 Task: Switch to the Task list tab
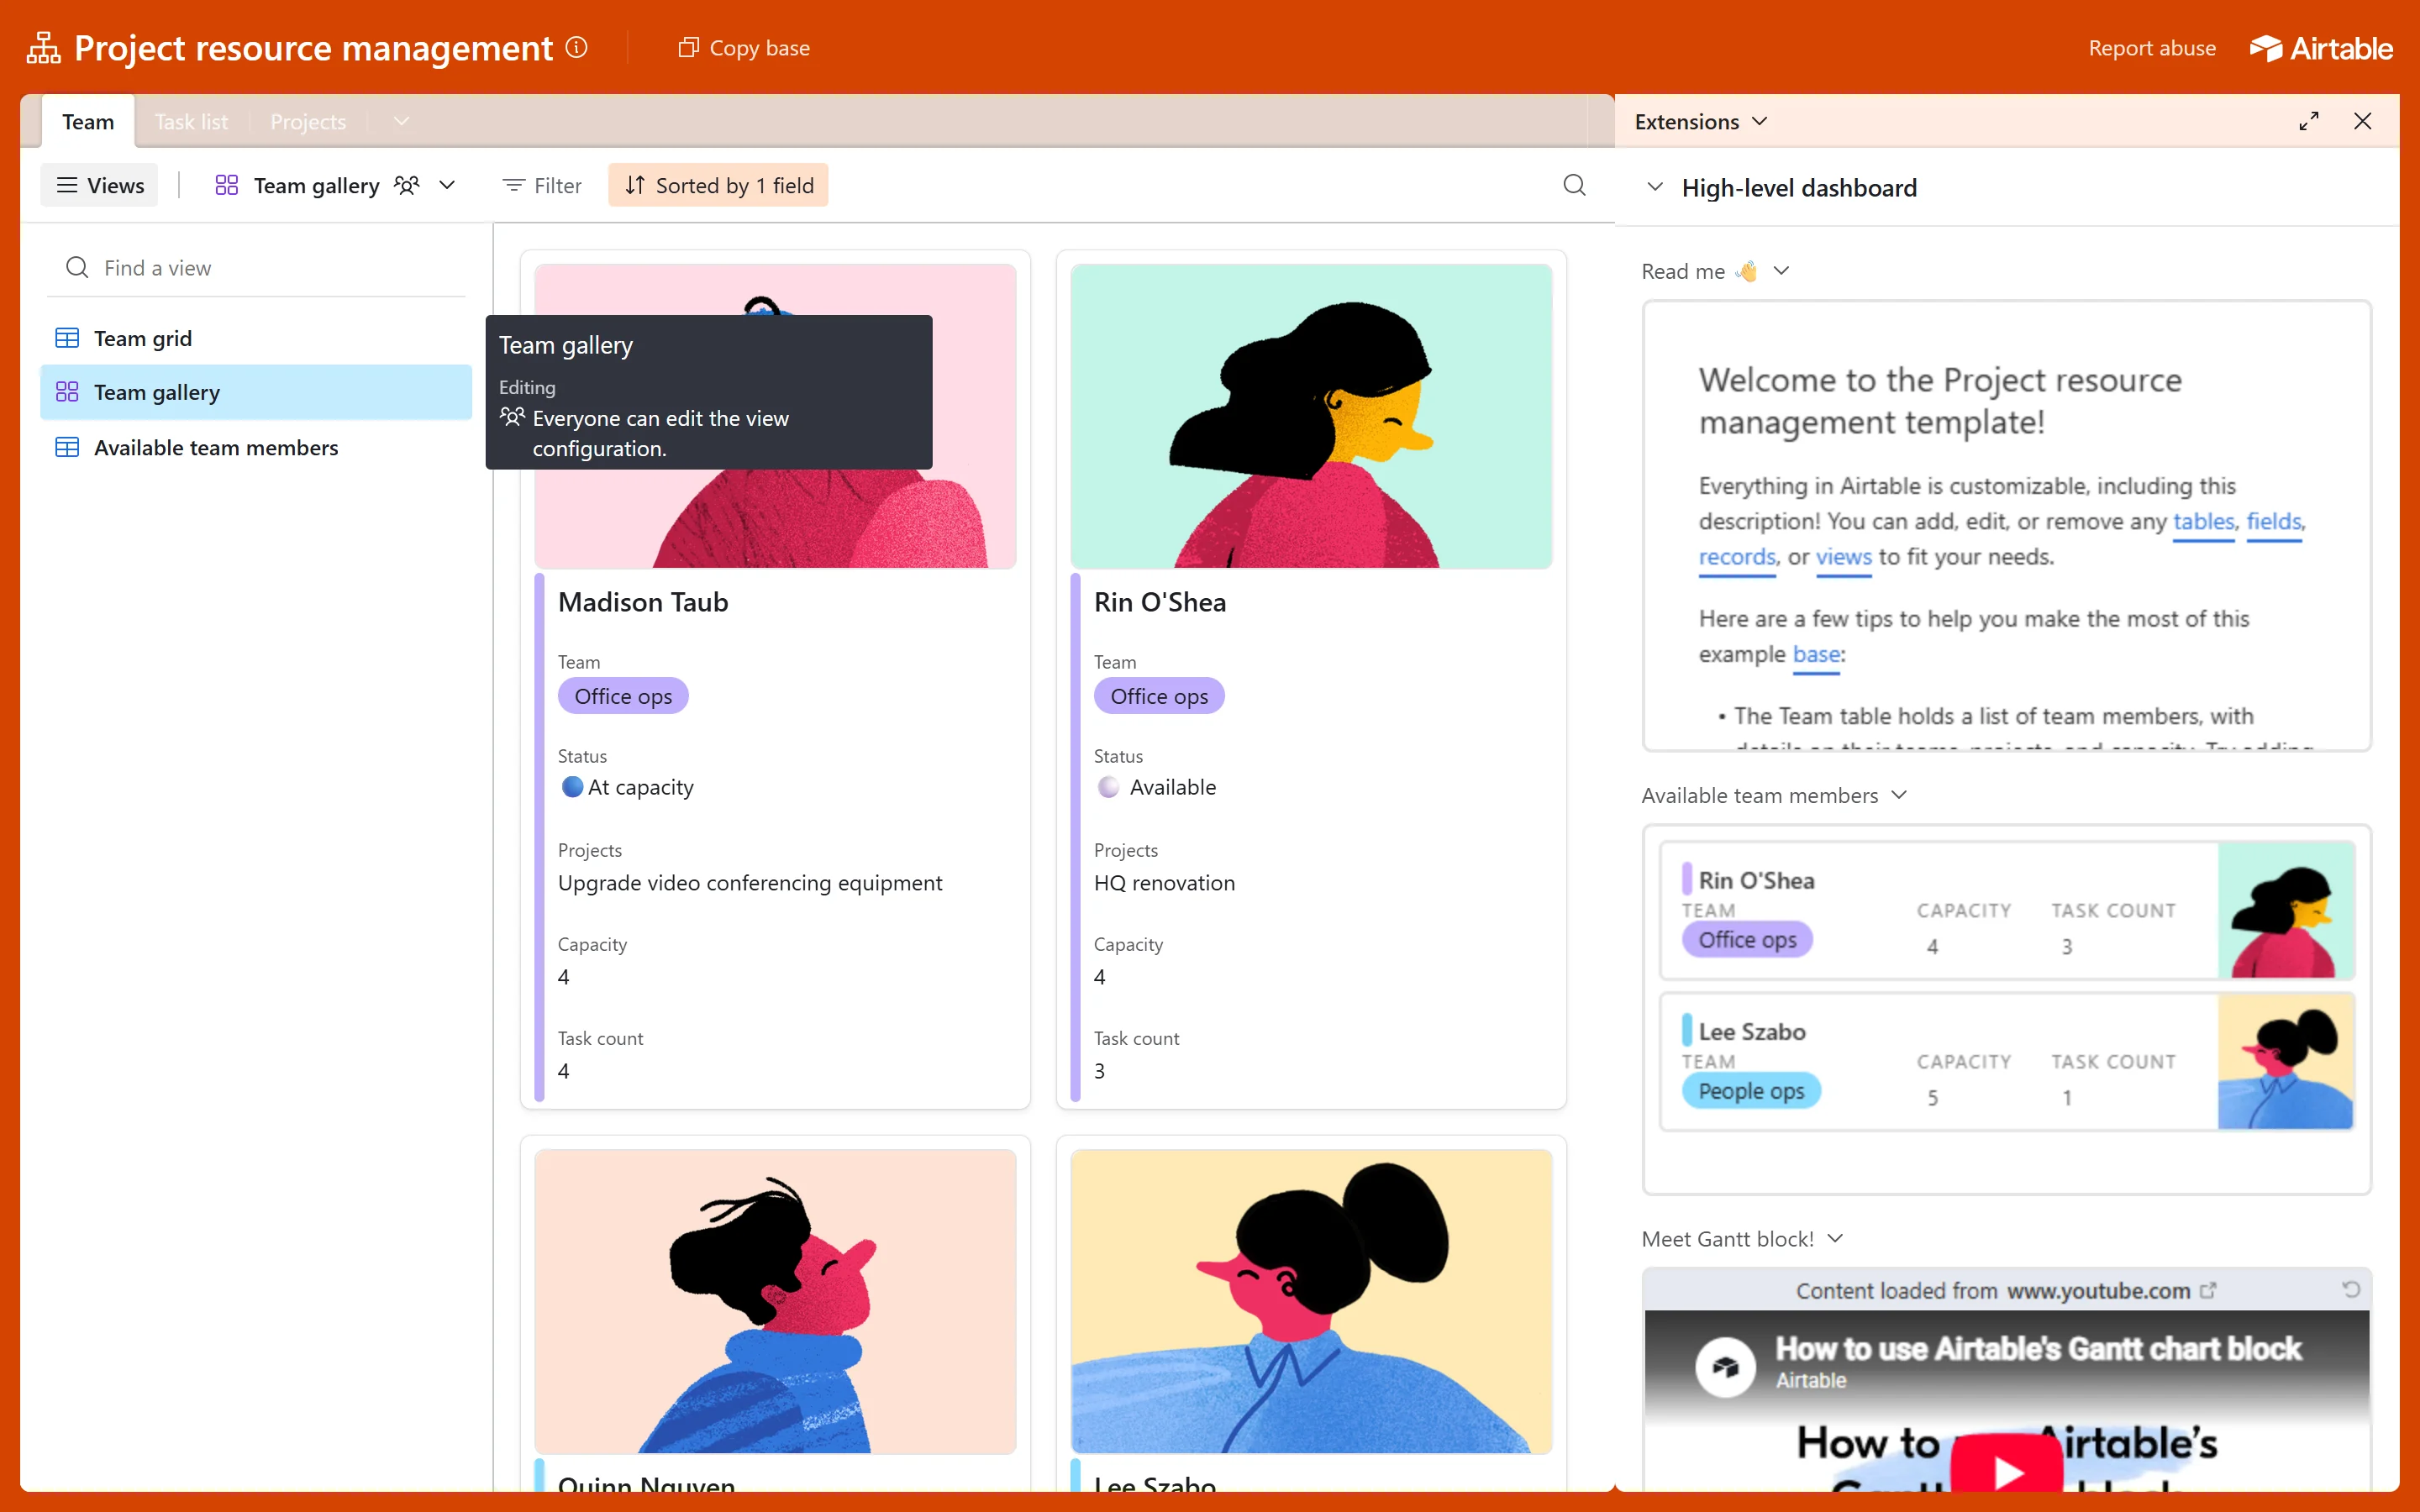pyautogui.click(x=191, y=122)
